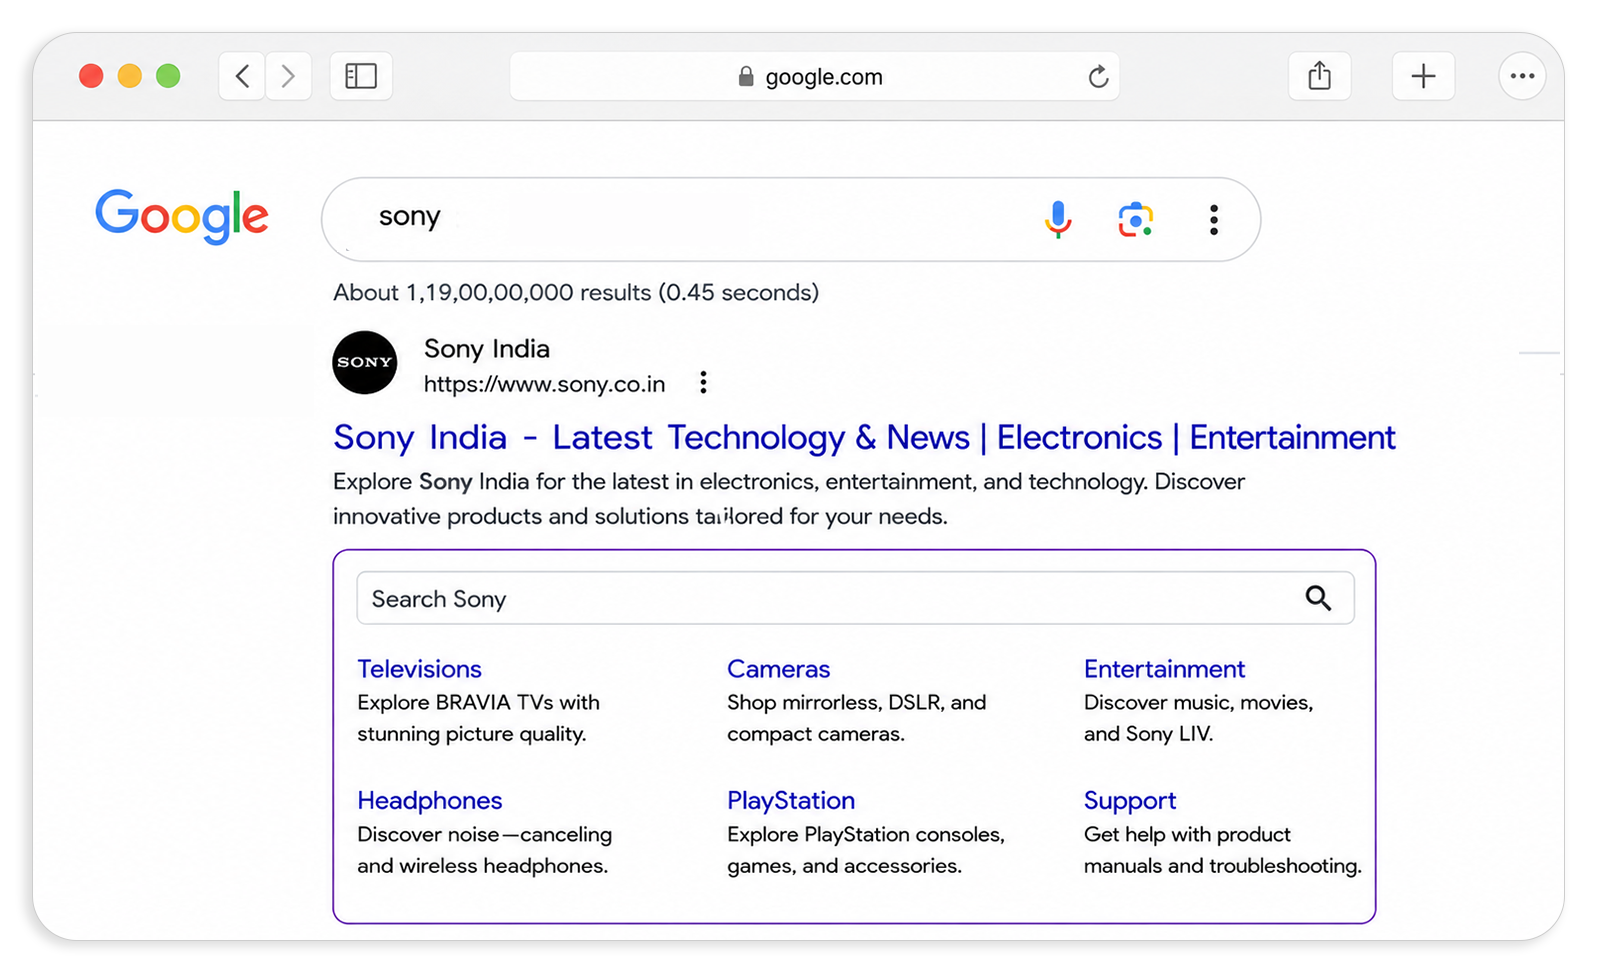1600x963 pixels.
Task: Go forward with the browser forward arrow
Action: tap(288, 76)
